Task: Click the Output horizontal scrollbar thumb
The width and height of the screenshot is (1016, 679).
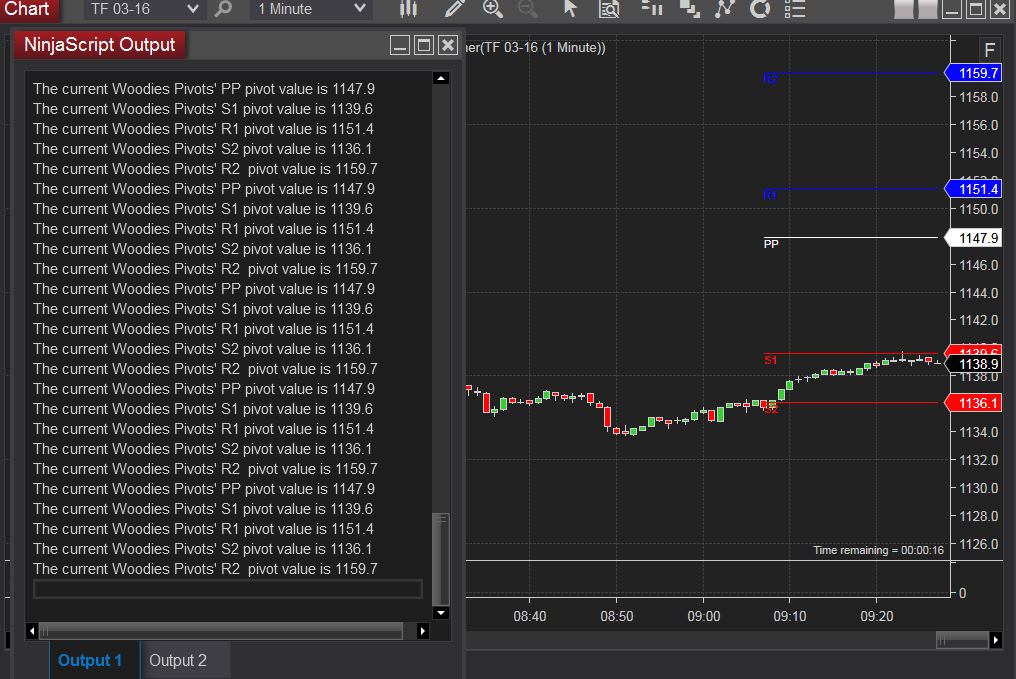Action: pos(221,630)
